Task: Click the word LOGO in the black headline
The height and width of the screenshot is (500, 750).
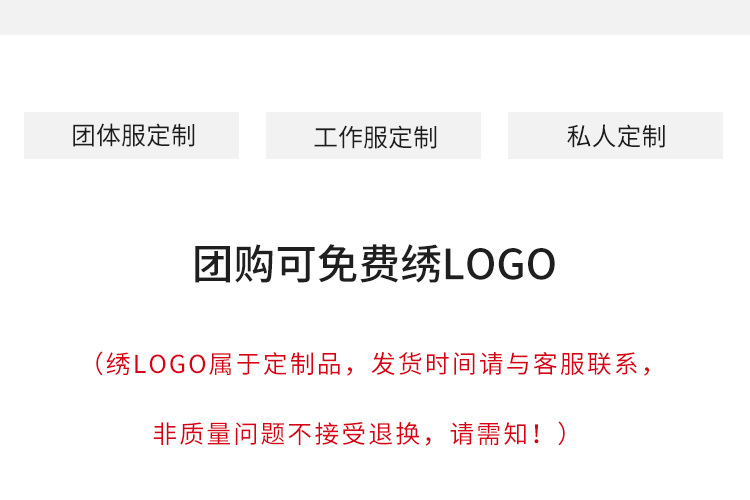Action: (500, 265)
